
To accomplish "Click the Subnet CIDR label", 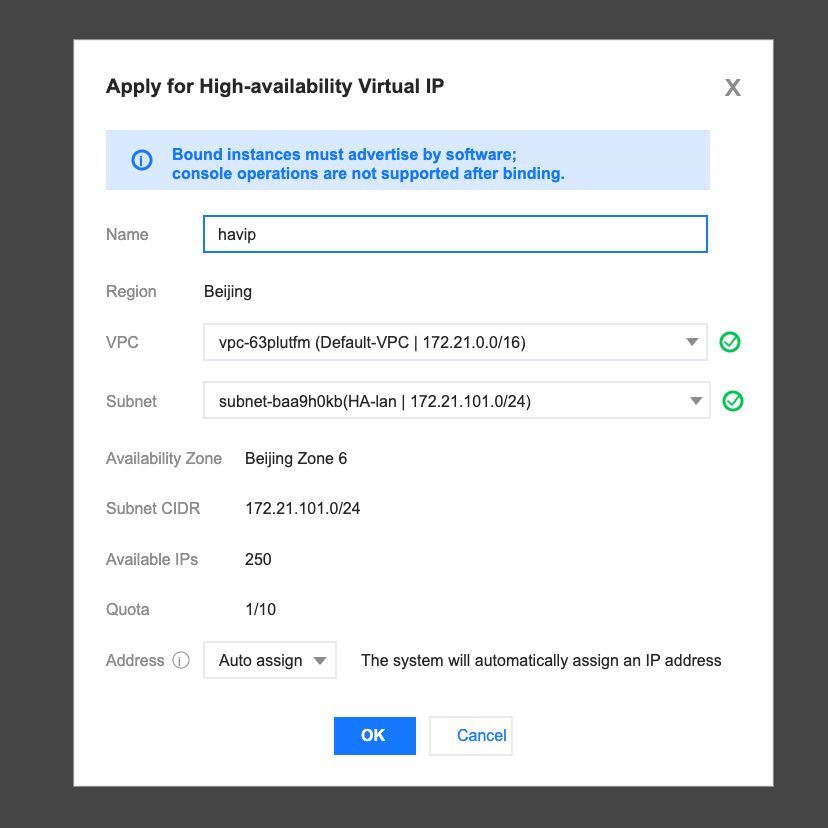I will click(x=153, y=509).
